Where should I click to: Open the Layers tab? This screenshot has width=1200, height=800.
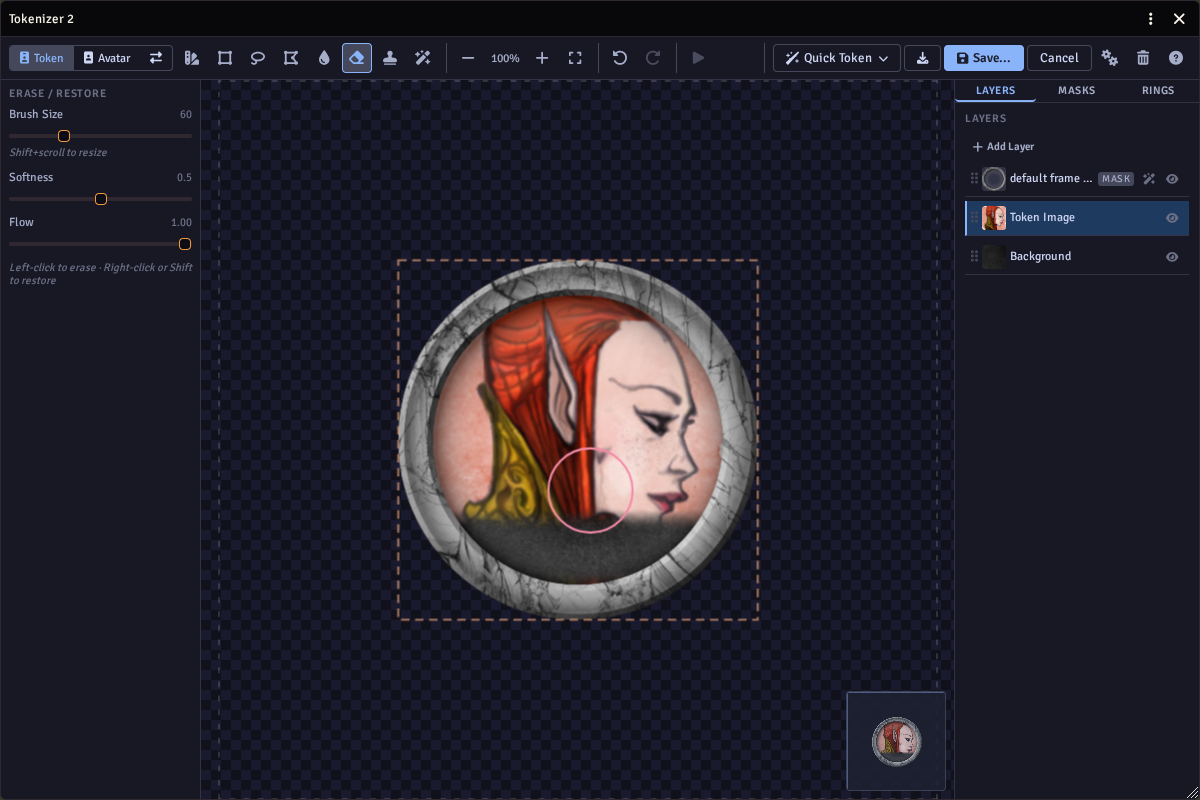coord(996,91)
